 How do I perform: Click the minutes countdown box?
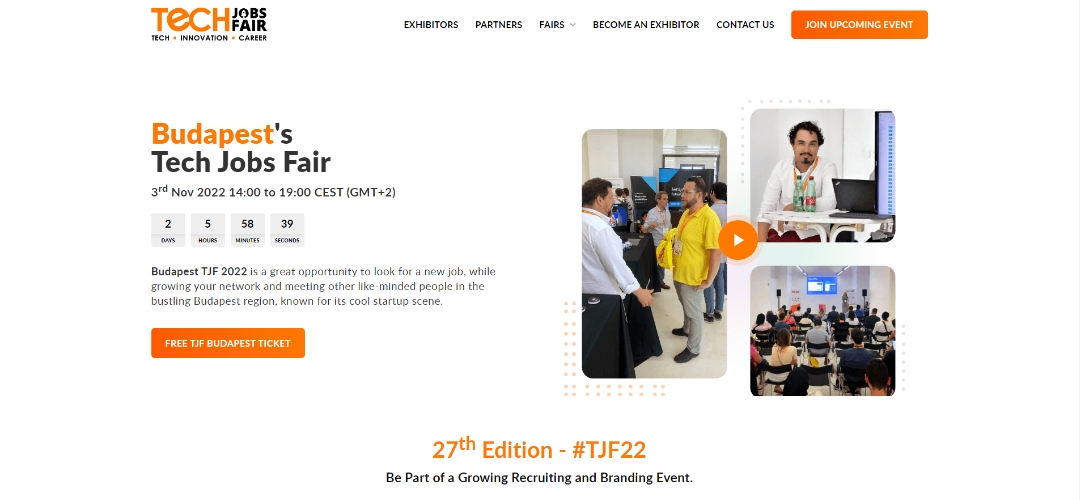click(247, 230)
